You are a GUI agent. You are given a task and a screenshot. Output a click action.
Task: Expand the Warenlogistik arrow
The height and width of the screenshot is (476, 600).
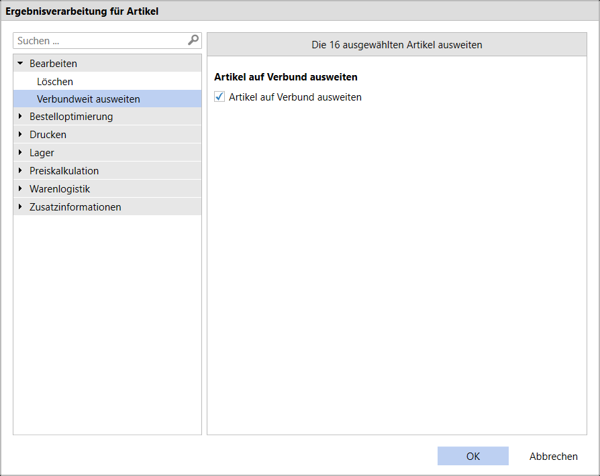[x=20, y=189]
